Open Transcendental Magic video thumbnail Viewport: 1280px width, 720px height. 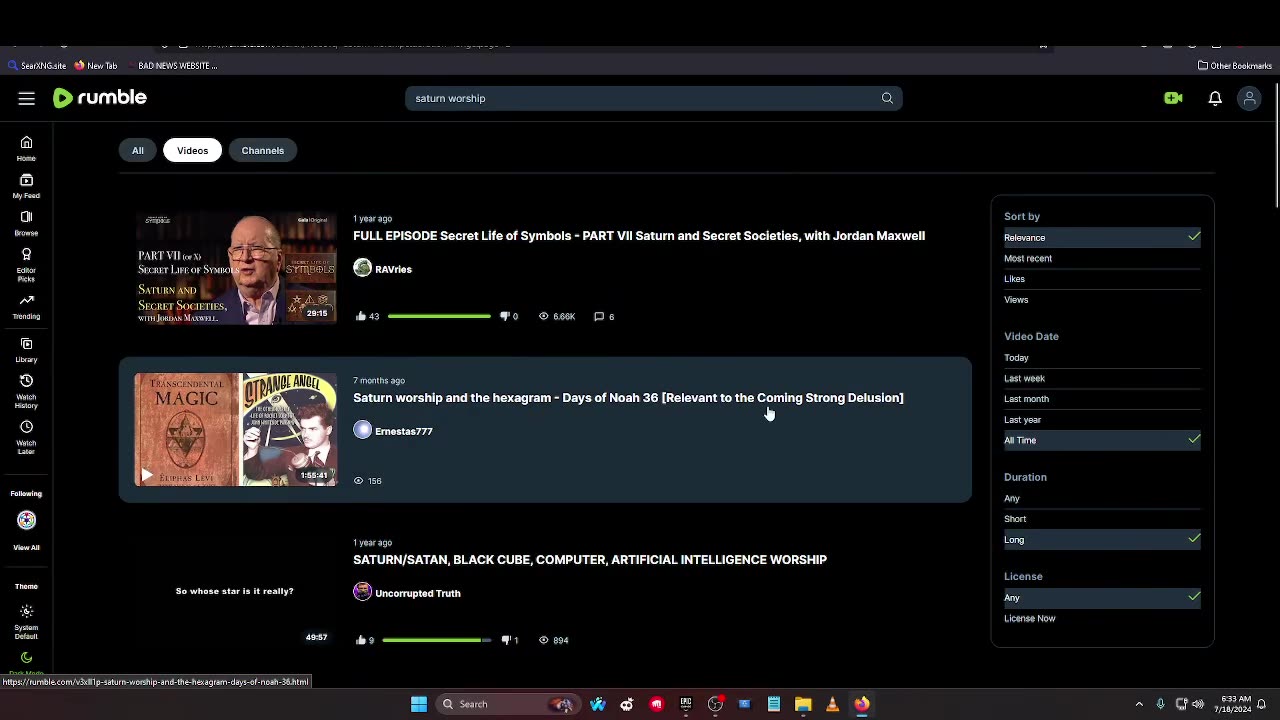tap(236, 430)
